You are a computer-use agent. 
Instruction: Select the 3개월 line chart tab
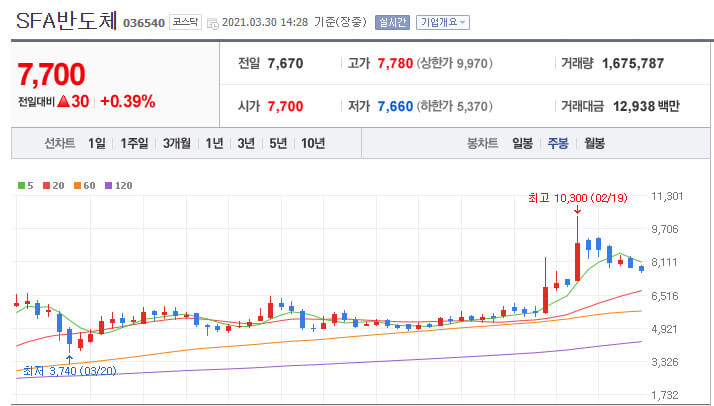[x=177, y=144]
